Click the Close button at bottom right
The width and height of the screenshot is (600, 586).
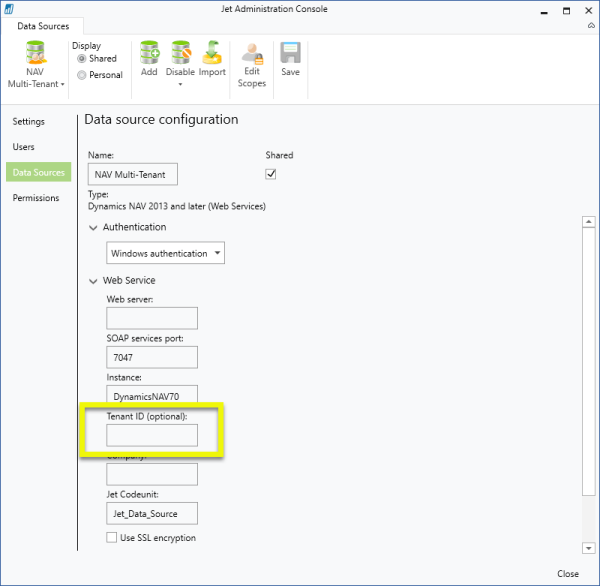click(x=567, y=574)
